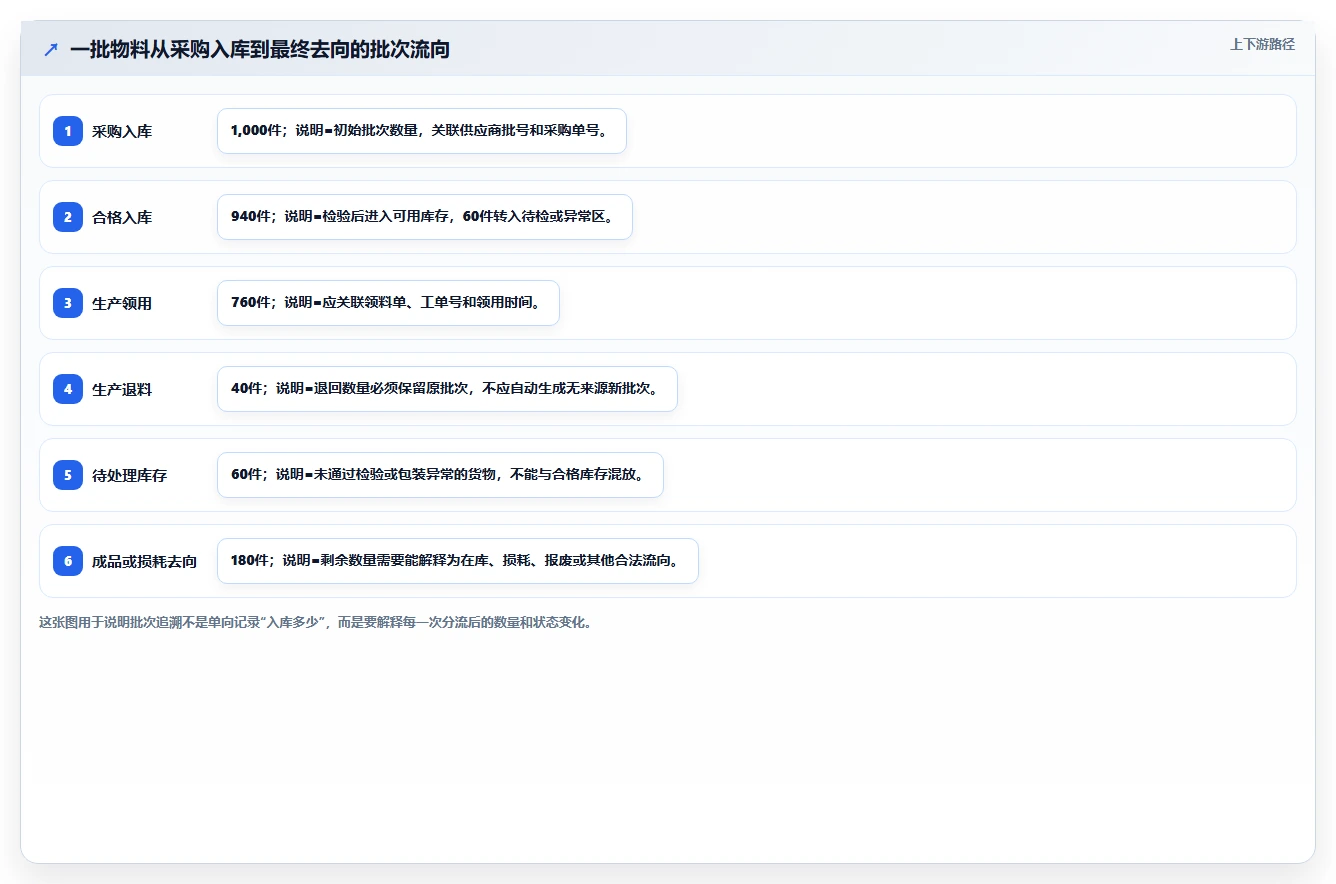The width and height of the screenshot is (1336, 884).
Task: Click the arrow icon beside the header title
Action: pyautogui.click(x=51, y=49)
